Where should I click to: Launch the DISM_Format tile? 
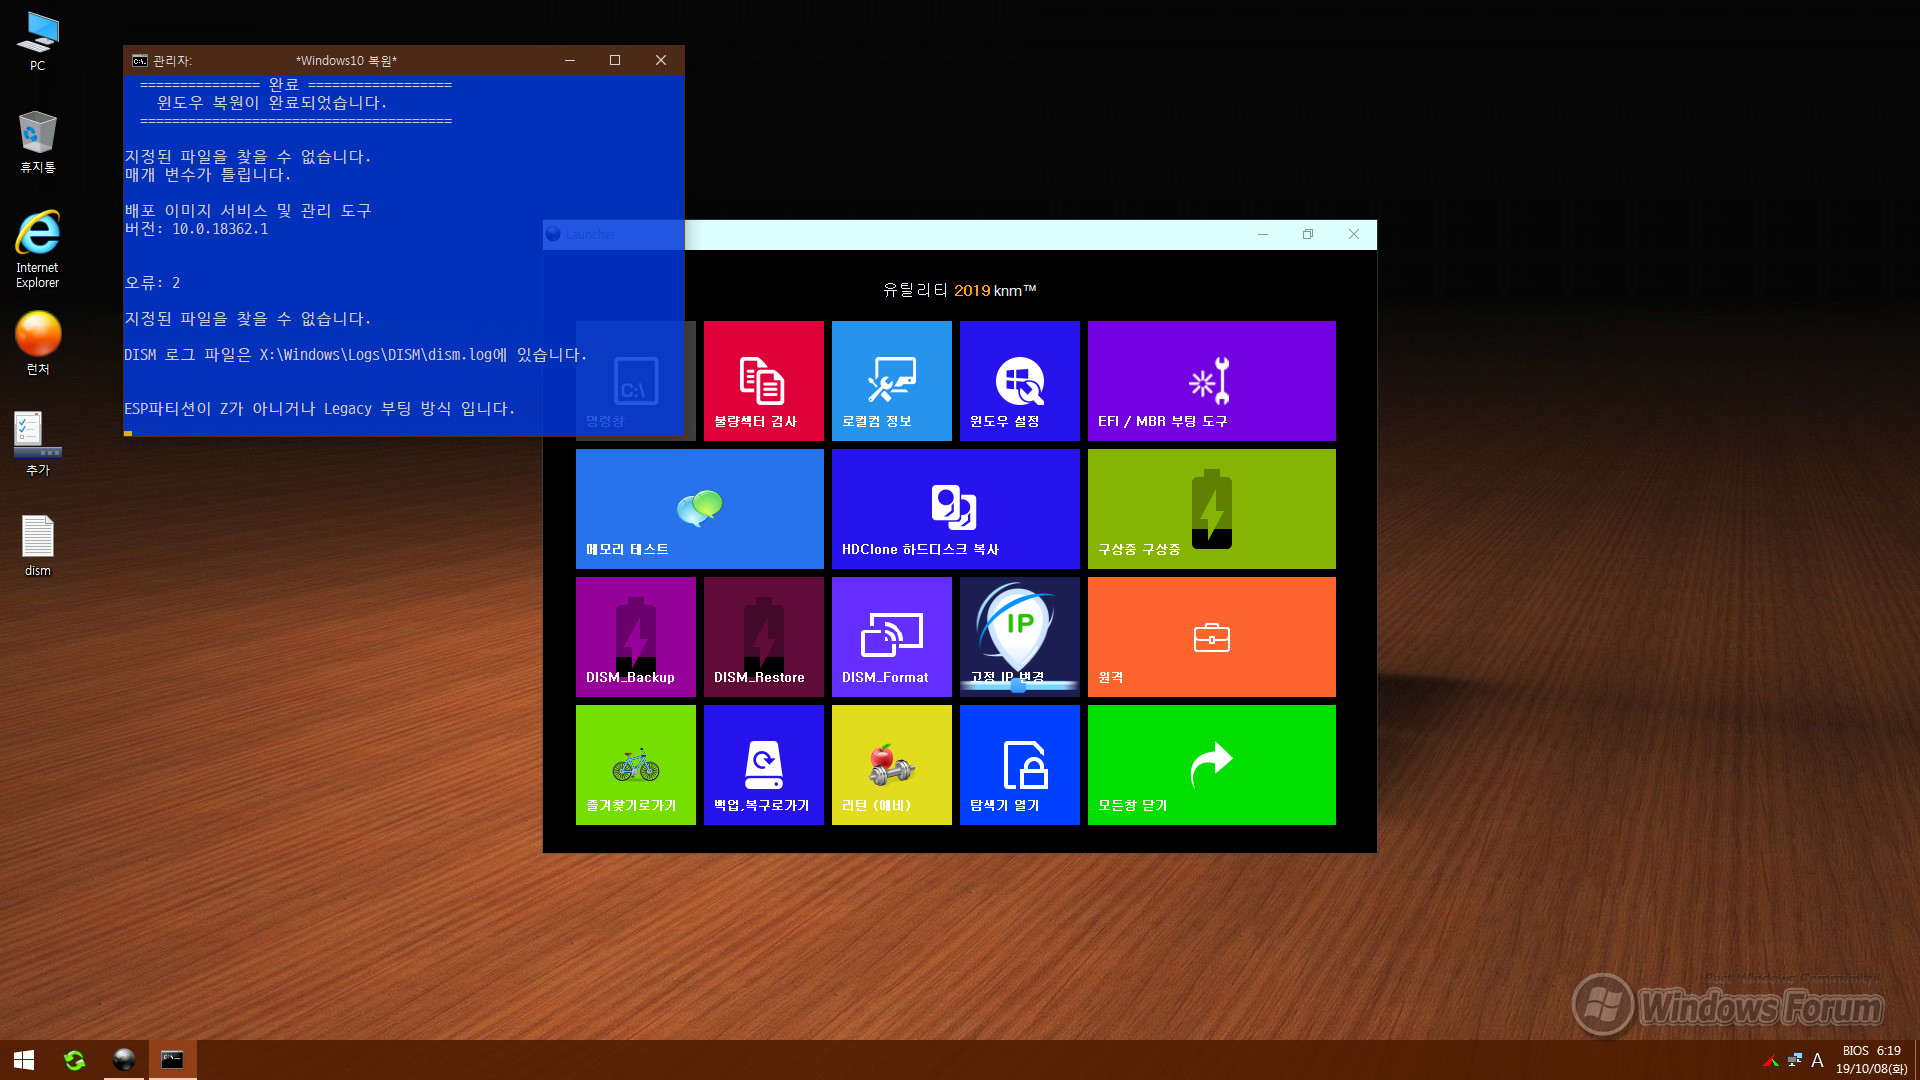tap(891, 636)
